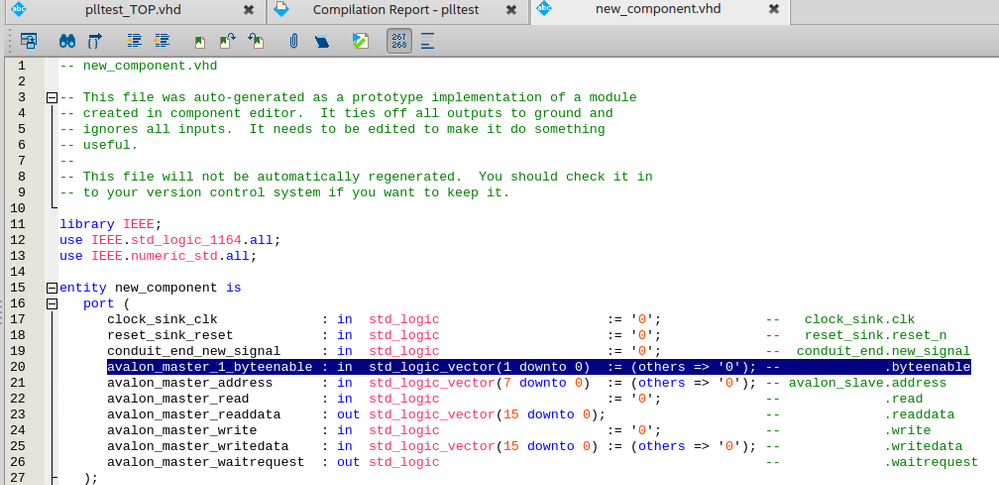Jump to next bookmark icon

(x=227, y=41)
